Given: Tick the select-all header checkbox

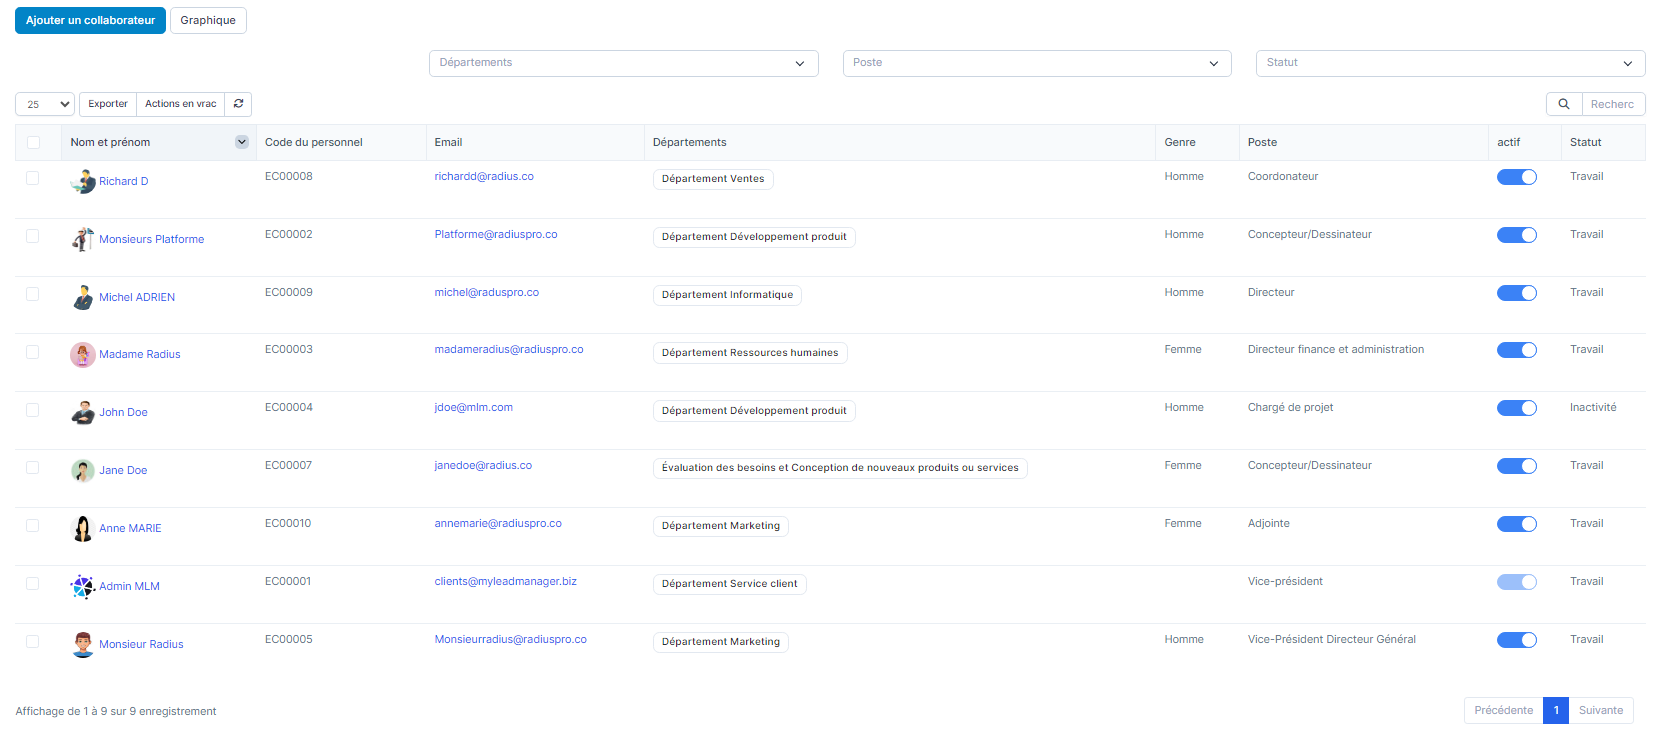Looking at the screenshot, I should pyautogui.click(x=33, y=143).
